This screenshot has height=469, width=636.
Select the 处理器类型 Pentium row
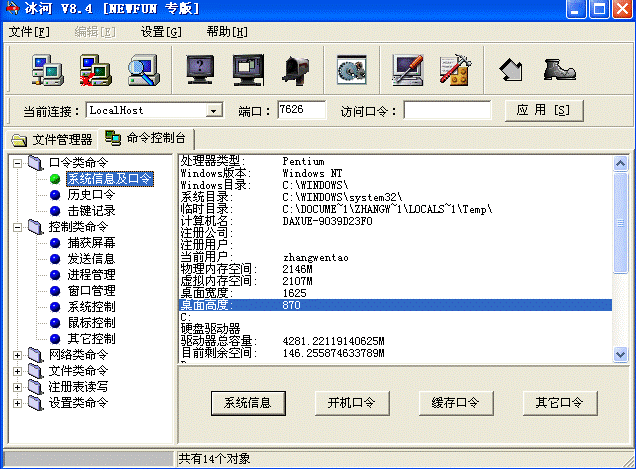(395, 161)
